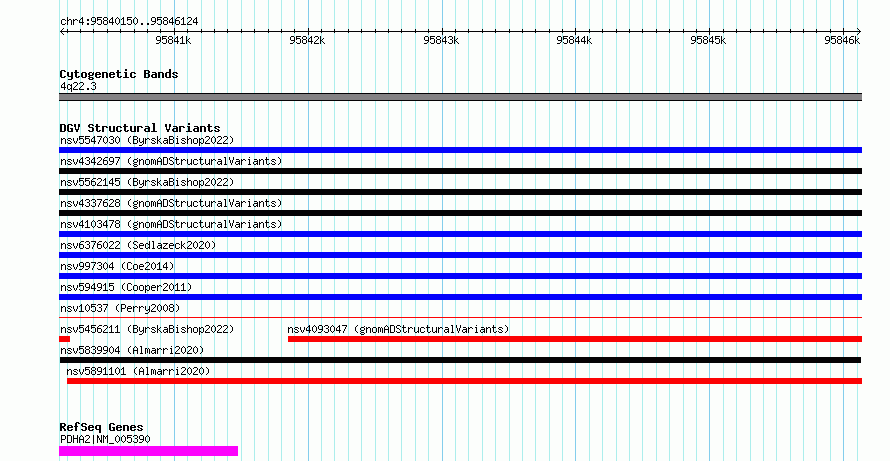
Task: Click the 95843k ruler tick label
Action: tap(441, 40)
